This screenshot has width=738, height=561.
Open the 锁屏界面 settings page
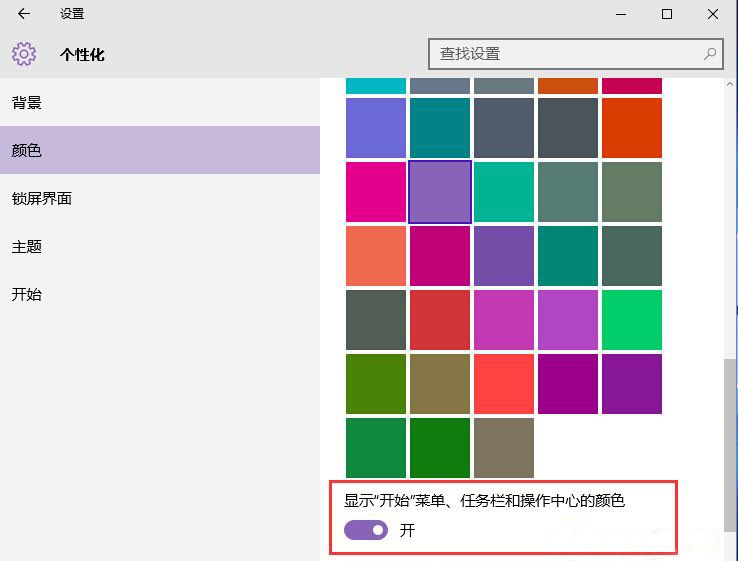[x=42, y=199]
